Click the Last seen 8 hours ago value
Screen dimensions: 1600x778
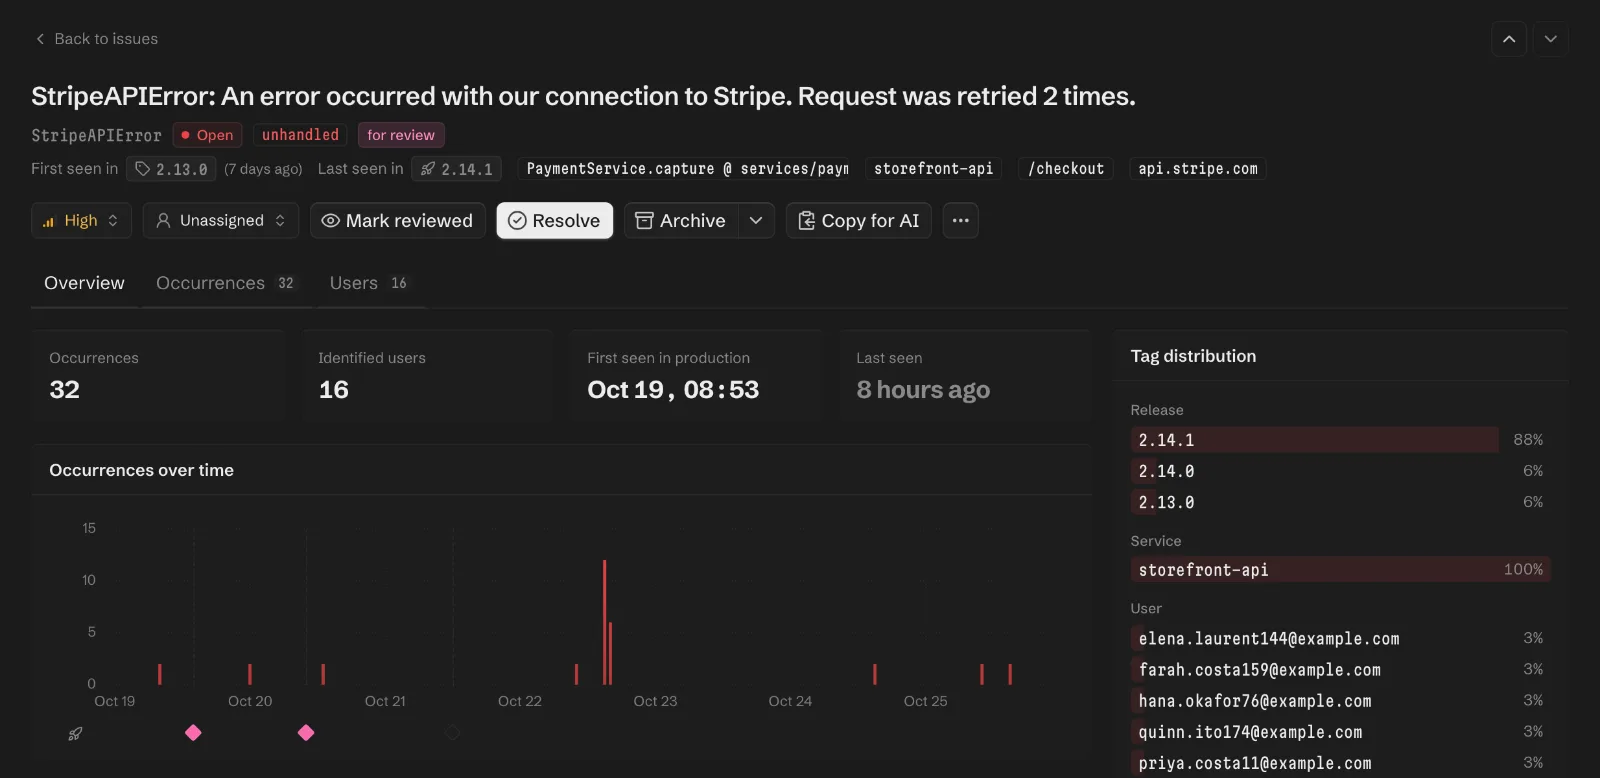pos(923,390)
